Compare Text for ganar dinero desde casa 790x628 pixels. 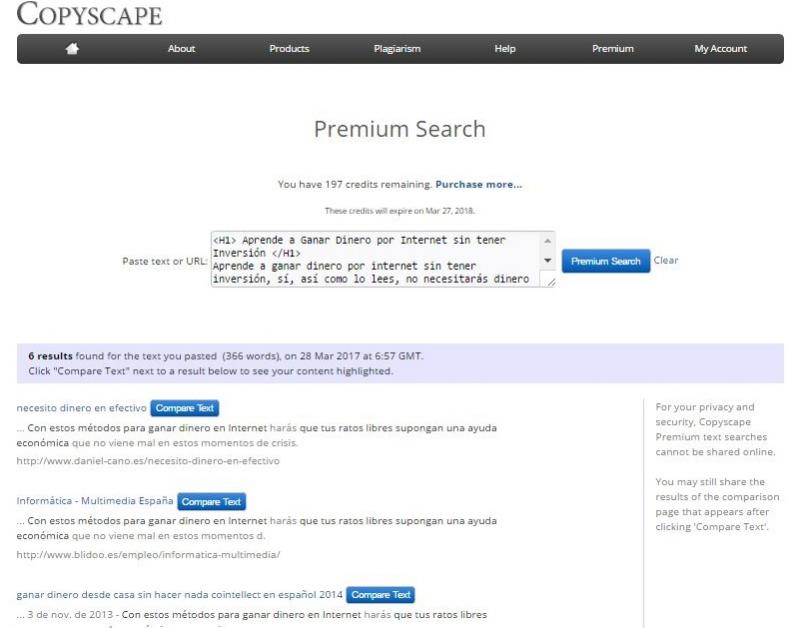[x=381, y=595]
